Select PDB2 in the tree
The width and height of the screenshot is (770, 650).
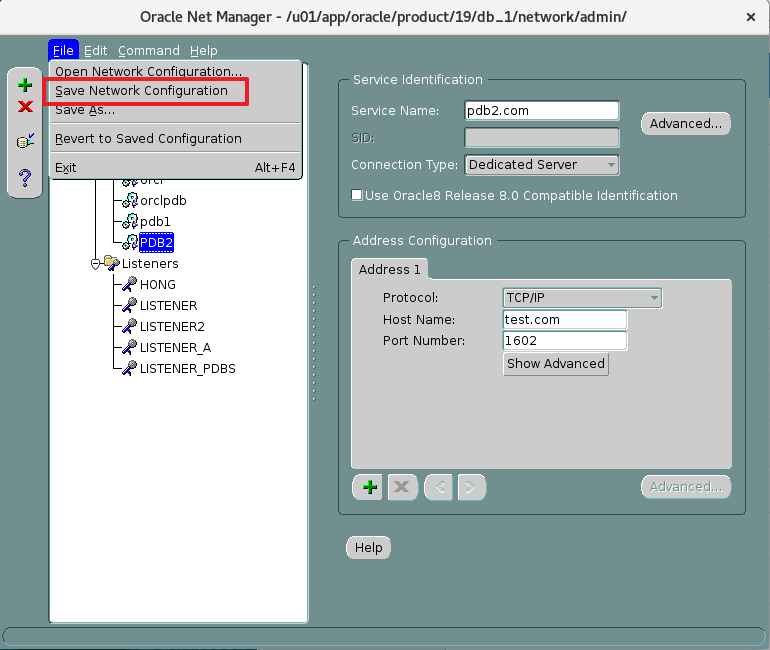156,243
